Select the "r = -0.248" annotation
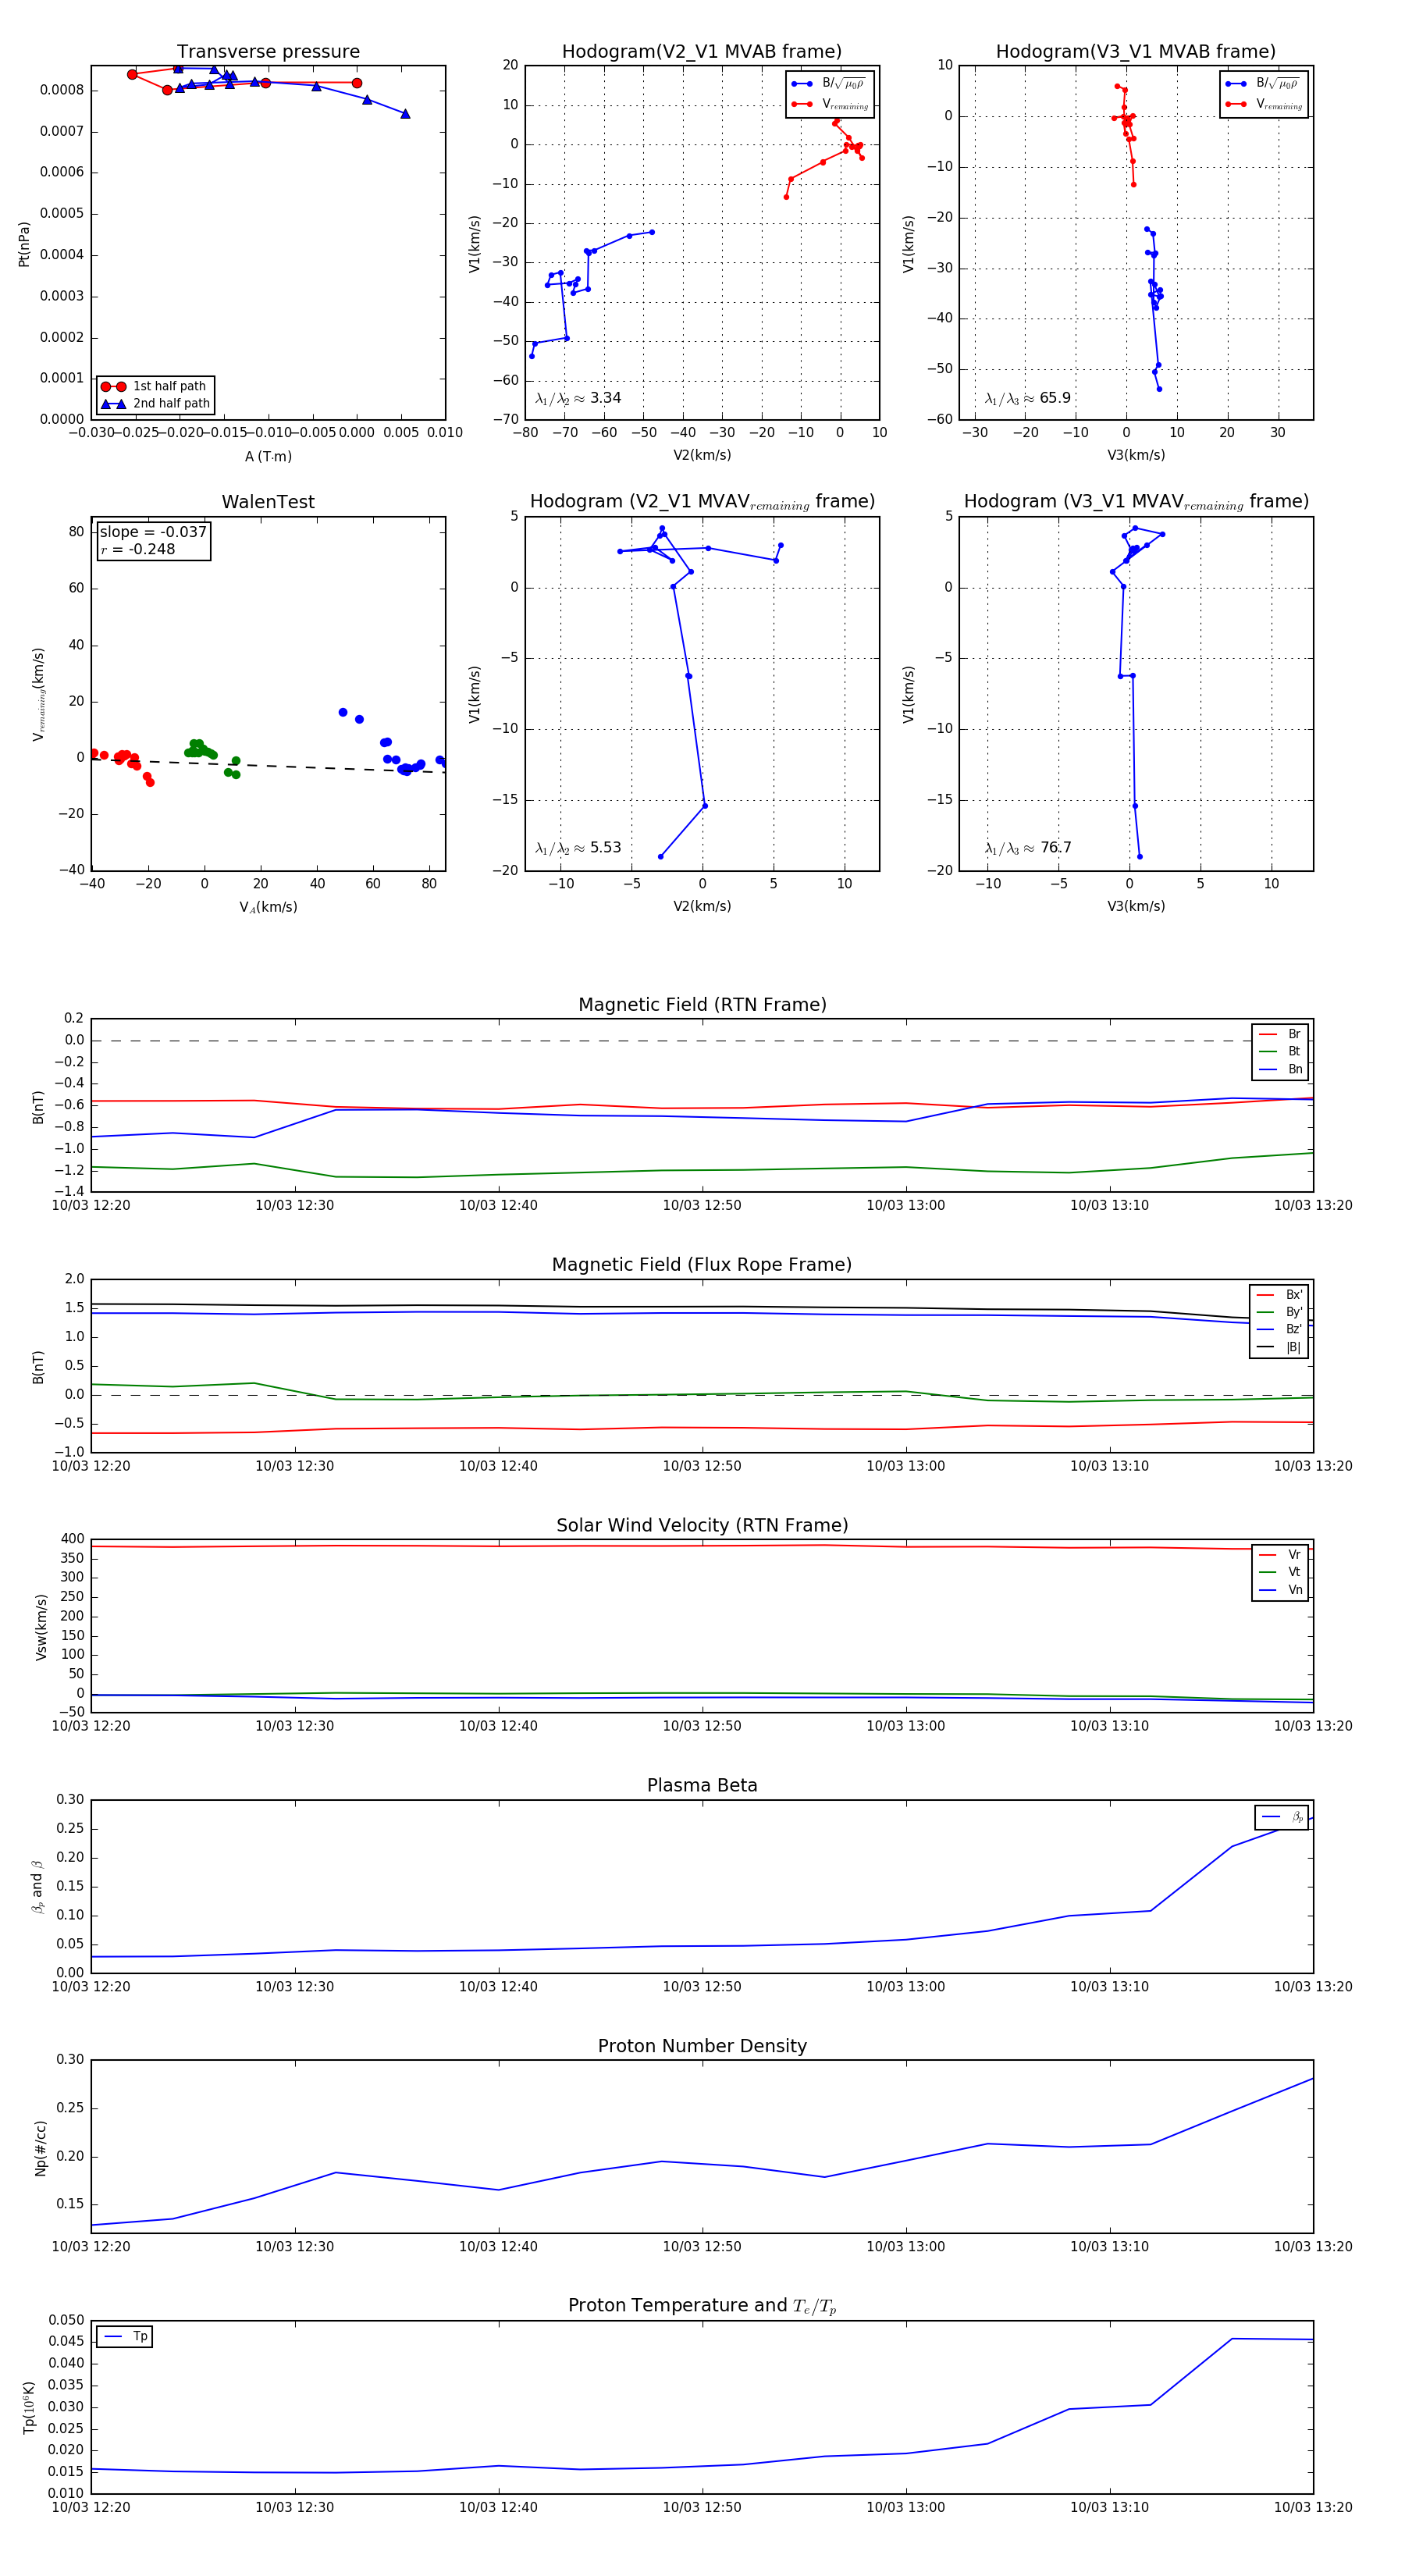The image size is (1405, 2576). point(138,549)
